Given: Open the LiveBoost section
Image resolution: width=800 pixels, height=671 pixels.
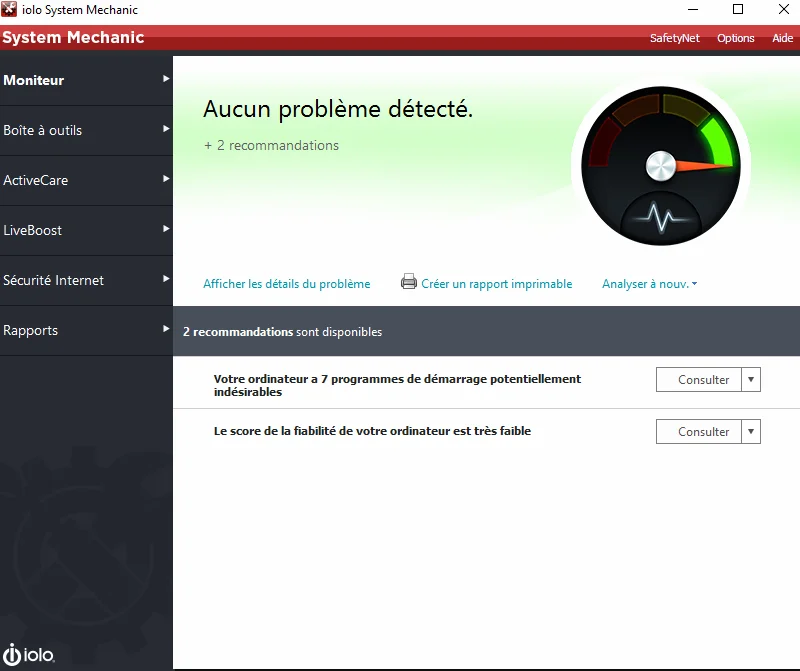Looking at the screenshot, I should [86, 231].
